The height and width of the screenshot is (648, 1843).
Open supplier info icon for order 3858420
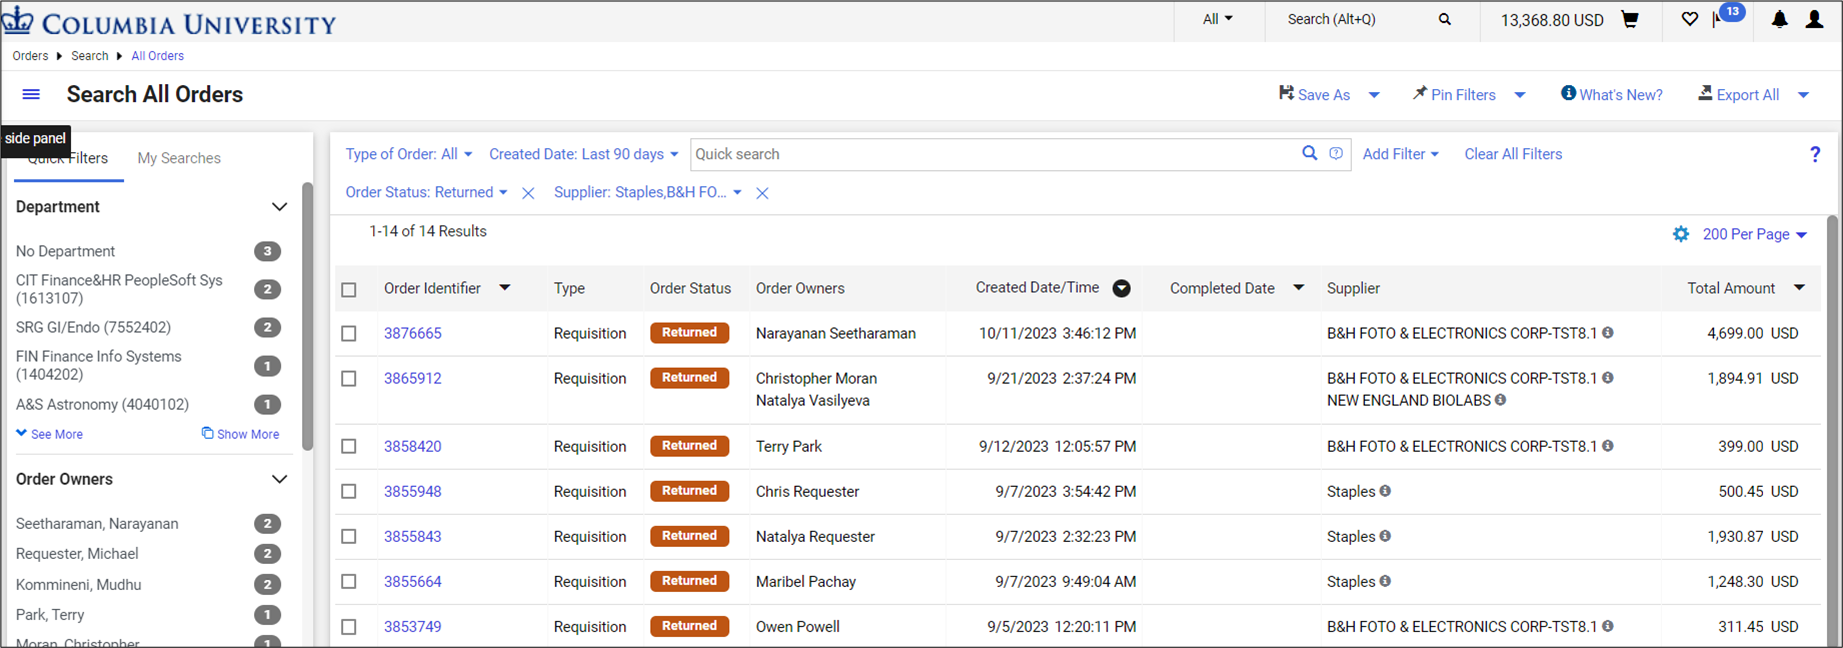click(1608, 446)
